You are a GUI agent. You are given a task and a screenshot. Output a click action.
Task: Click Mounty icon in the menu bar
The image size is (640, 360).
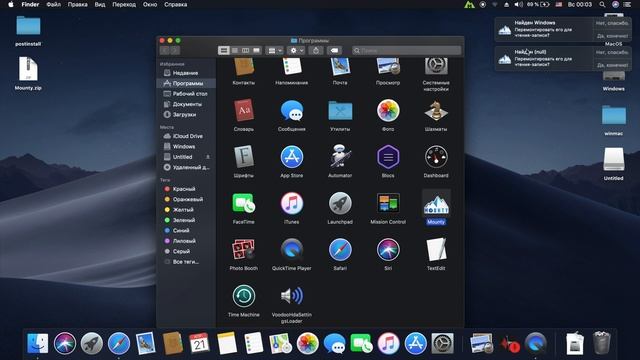[x=469, y=4]
